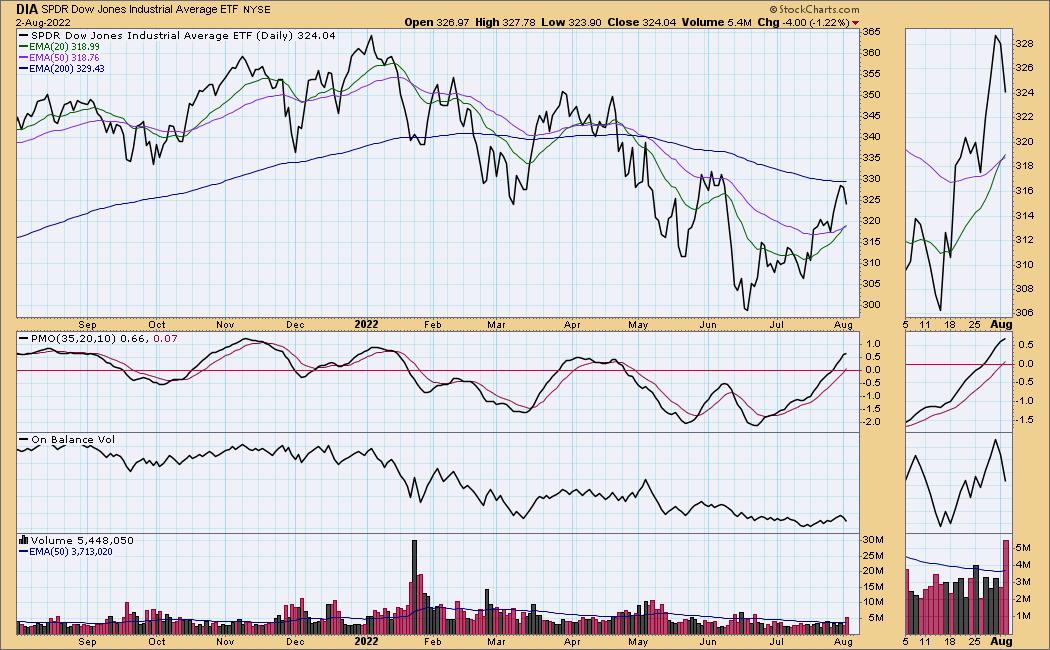
Task: Click the 1M label on the zoomed volume axis
Action: (1023, 616)
